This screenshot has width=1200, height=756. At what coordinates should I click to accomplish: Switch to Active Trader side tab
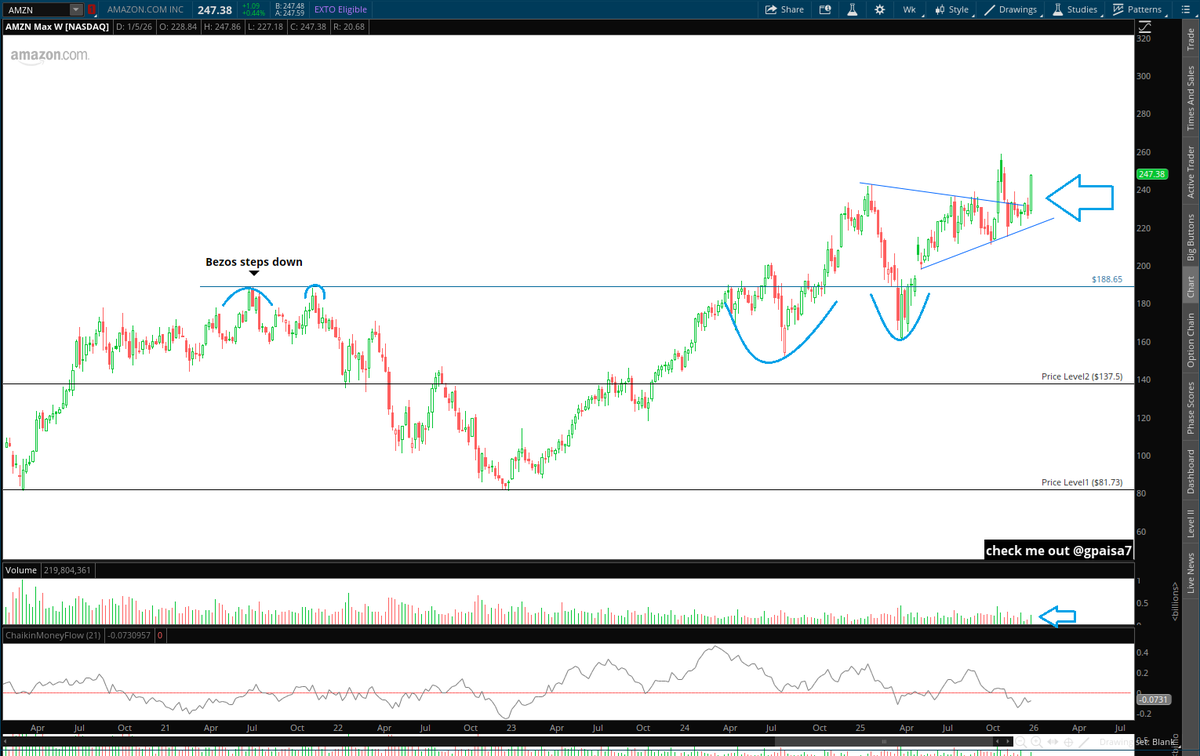[x=1190, y=171]
